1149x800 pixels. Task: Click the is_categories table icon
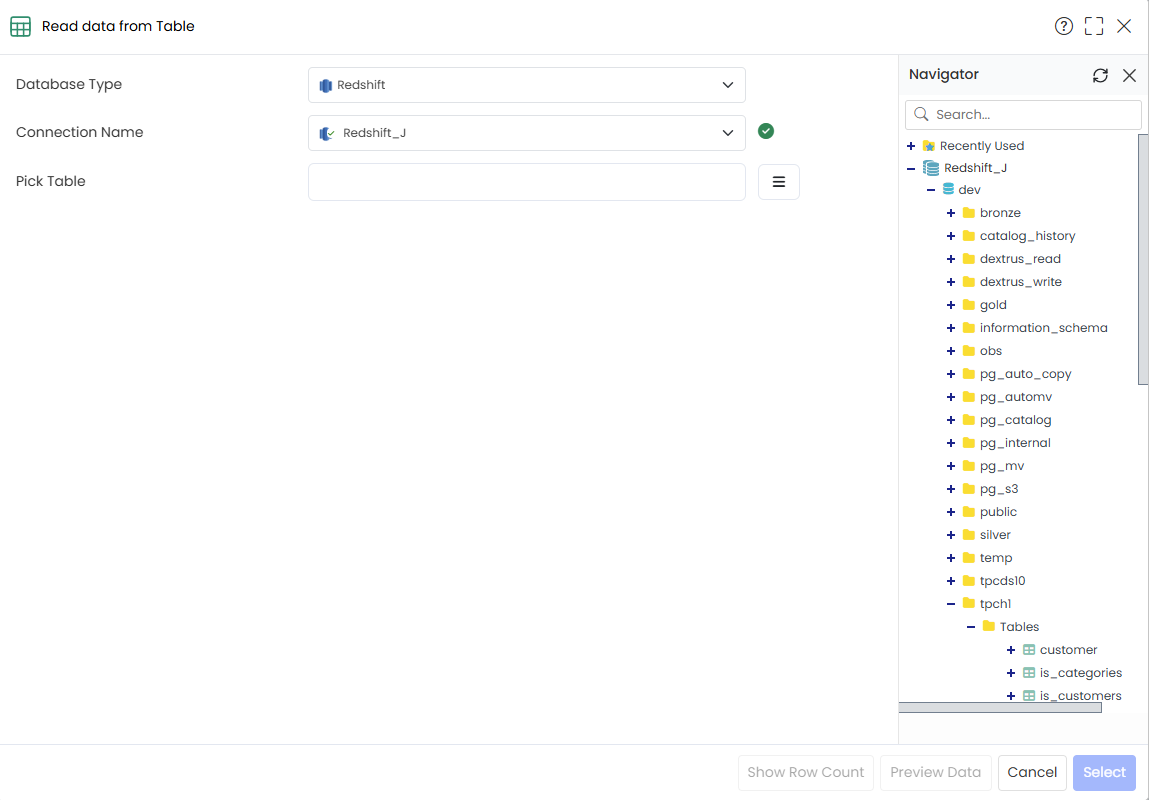pyautogui.click(x=1029, y=673)
